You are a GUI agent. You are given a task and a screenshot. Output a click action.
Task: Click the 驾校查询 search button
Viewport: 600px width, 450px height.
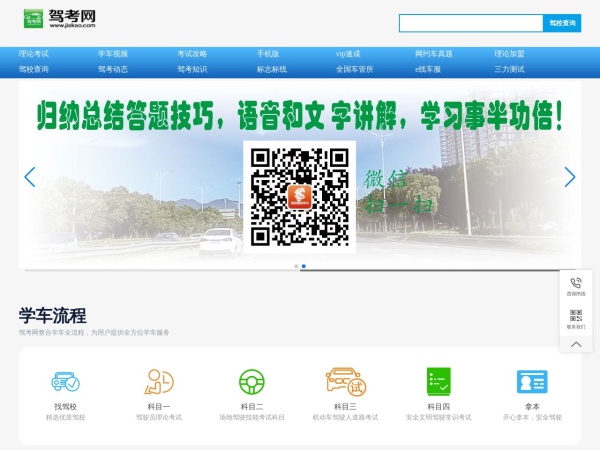562,23
